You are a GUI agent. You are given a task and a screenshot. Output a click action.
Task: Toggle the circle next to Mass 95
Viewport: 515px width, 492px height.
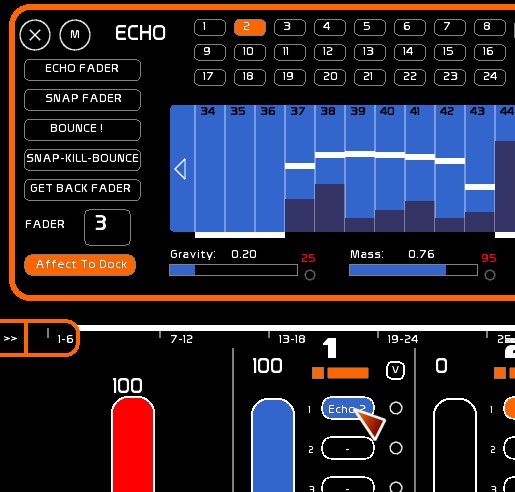tap(490, 275)
